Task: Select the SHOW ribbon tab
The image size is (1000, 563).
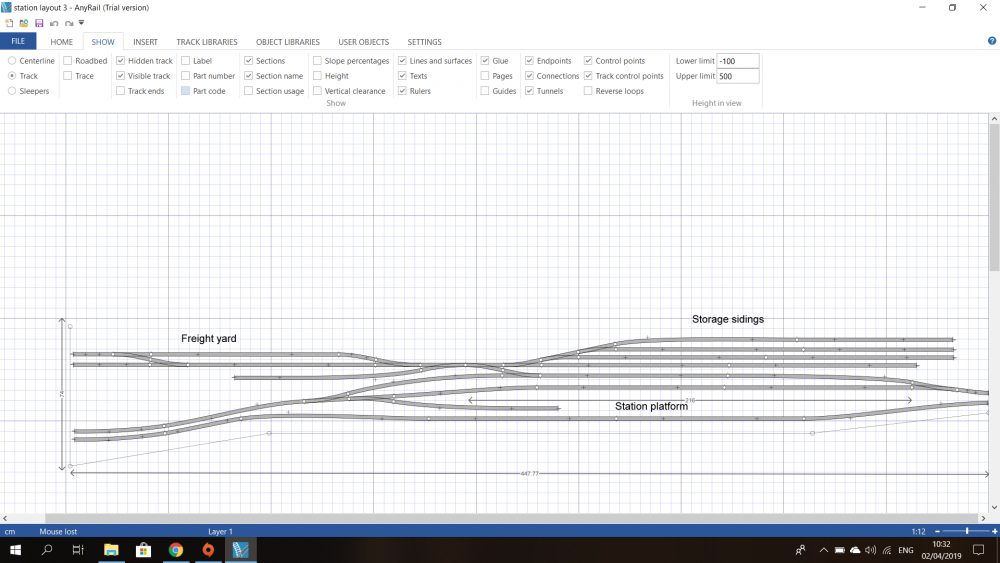Action: coord(103,42)
